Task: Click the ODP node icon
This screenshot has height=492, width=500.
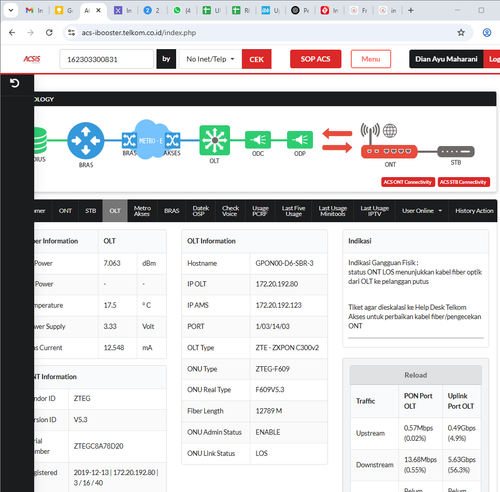Action: tap(300, 140)
